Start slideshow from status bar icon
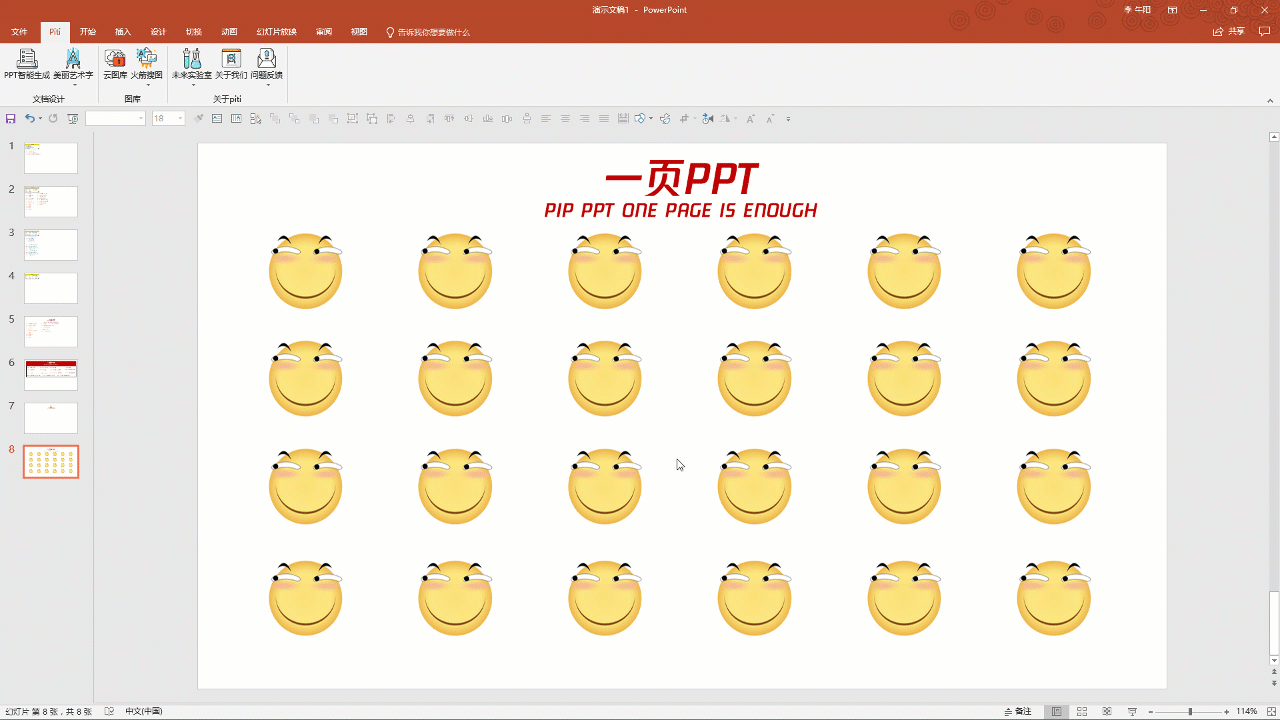This screenshot has width=1280, height=720. click(1132, 711)
